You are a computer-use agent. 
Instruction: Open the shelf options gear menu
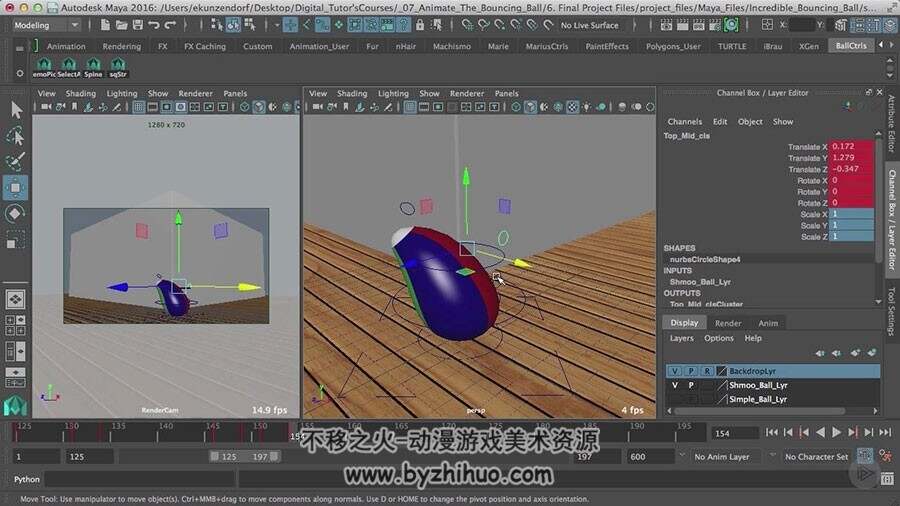(x=20, y=73)
